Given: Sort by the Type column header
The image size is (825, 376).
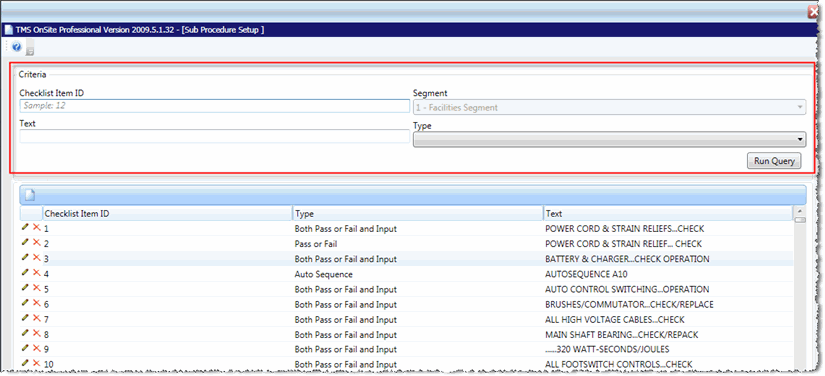Looking at the screenshot, I should (418, 214).
